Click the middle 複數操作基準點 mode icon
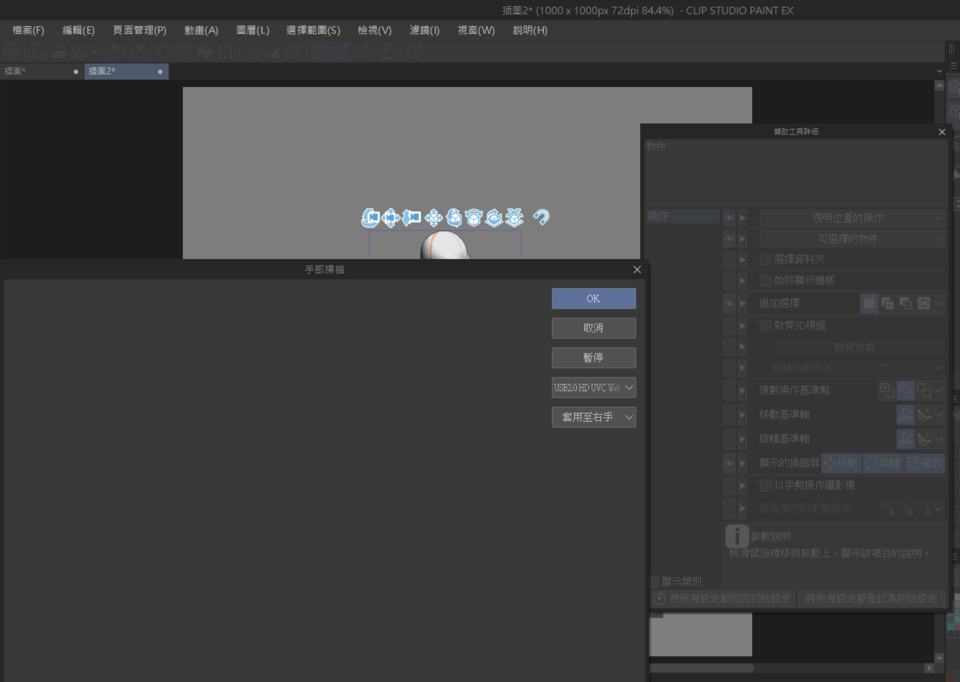 [x=907, y=390]
